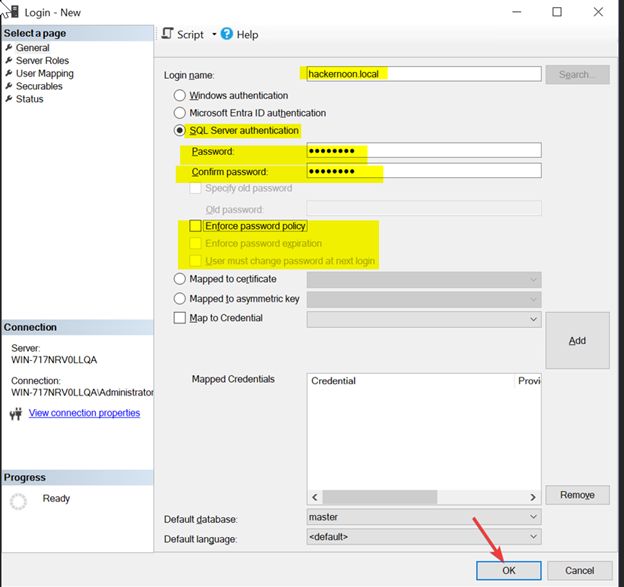Open View connection properties link

[x=84, y=413]
